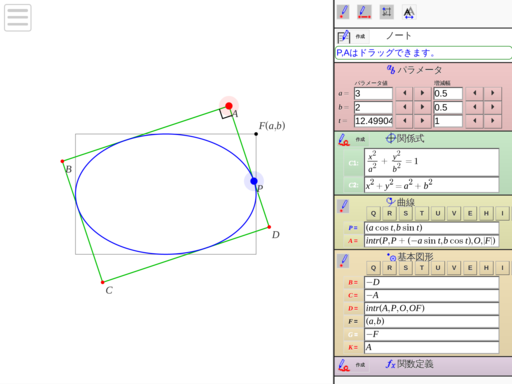Click the 曲線 section header
Image resolution: width=512 pixels, height=384 pixels.
pyautogui.click(x=400, y=202)
